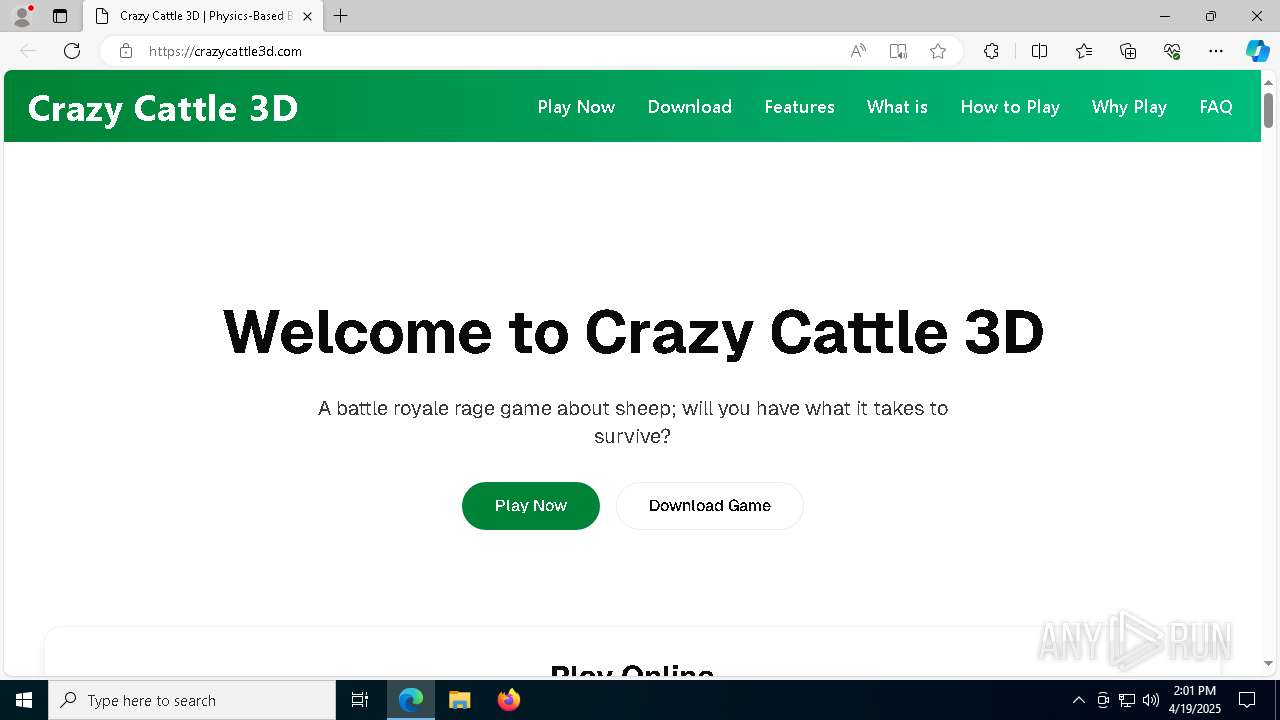Open Immersive Reader icon
This screenshot has height=720, width=1280.
(x=898, y=51)
